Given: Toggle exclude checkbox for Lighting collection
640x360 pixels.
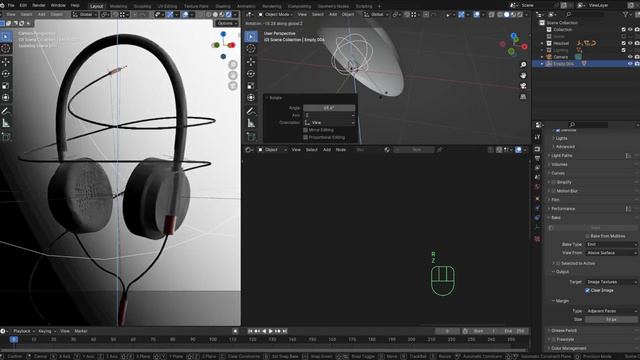Looking at the screenshot, I should click(624, 50).
